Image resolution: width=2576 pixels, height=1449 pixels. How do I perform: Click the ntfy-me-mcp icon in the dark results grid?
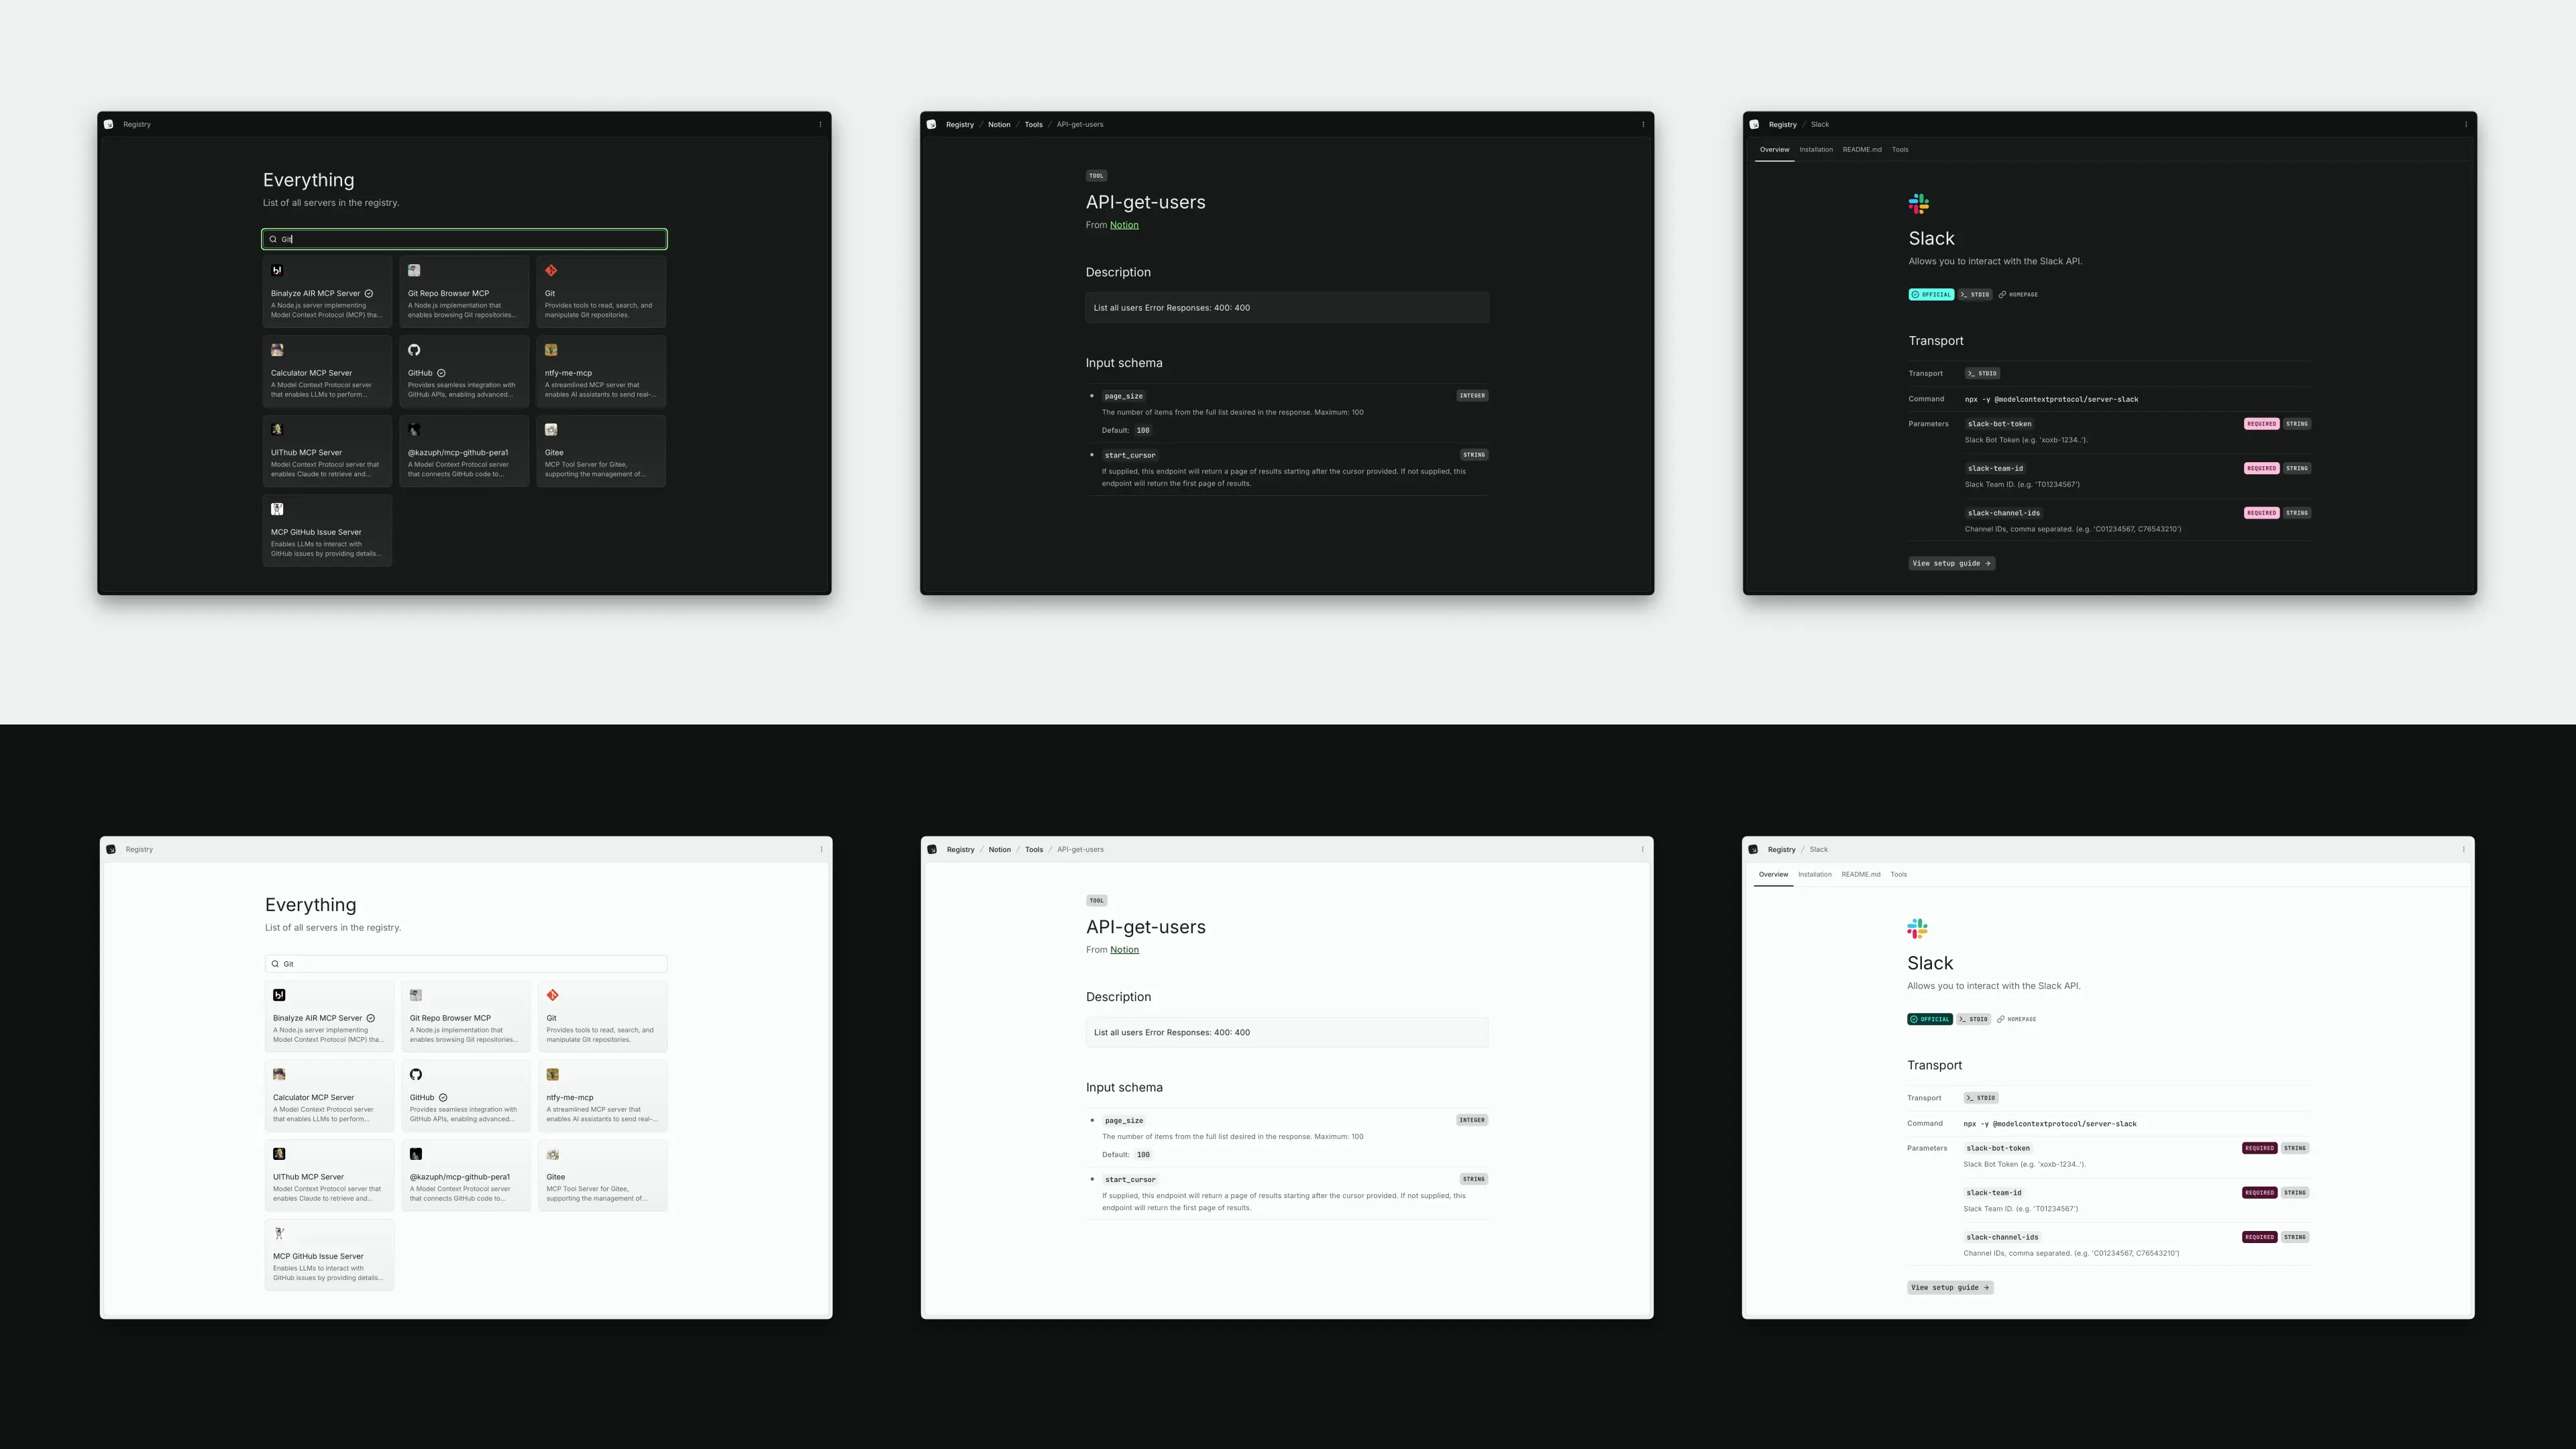(x=551, y=350)
